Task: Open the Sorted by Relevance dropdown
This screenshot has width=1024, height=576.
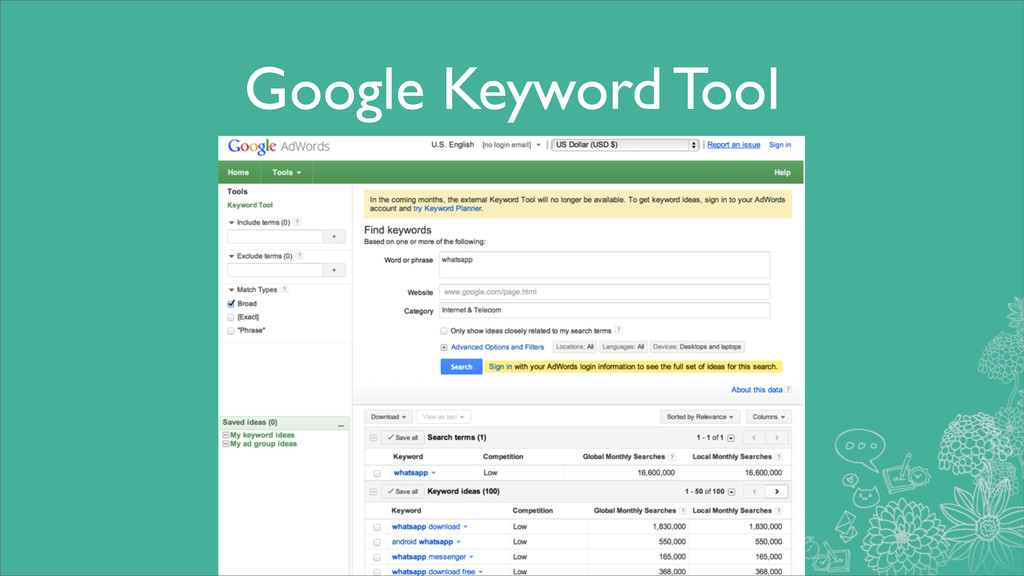Action: 699,417
